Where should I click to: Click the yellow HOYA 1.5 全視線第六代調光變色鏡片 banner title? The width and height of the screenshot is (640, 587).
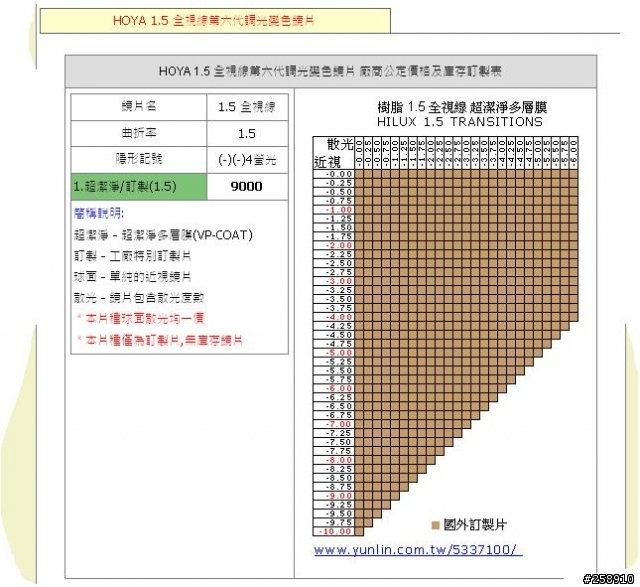[213, 20]
